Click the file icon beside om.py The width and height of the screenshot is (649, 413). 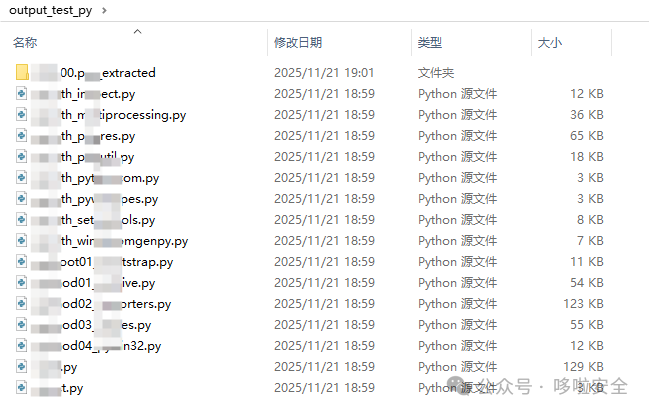point(22,178)
